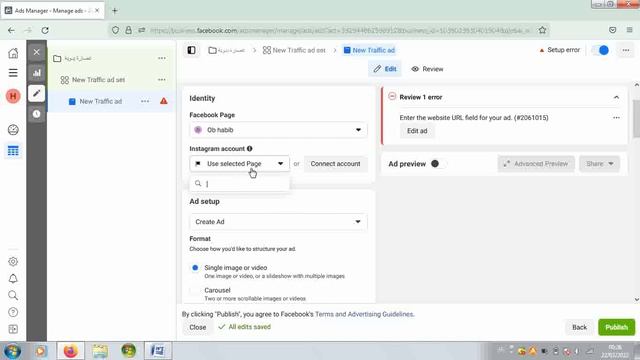Open a new browser tab
640x360 pixels.
(x=115, y=11)
